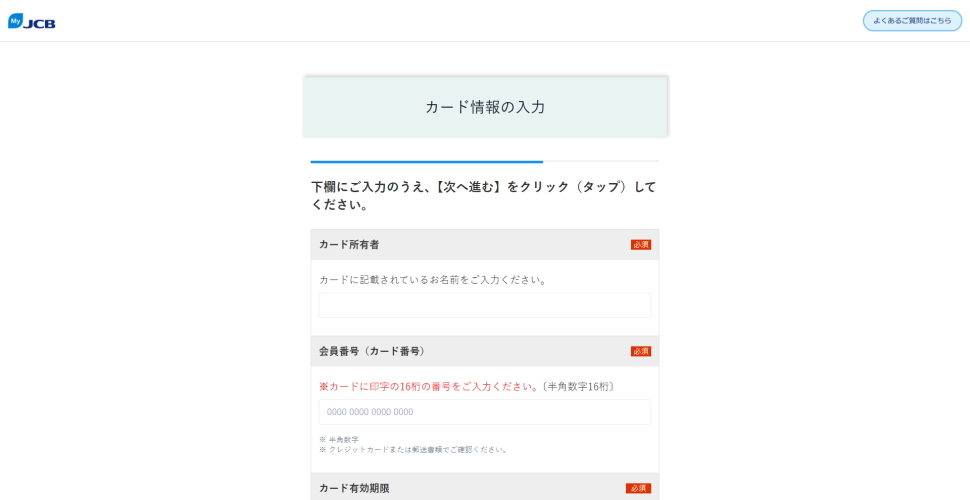Click the 必須 badge beside カード所有者
This screenshot has height=500, width=970.
640,245
